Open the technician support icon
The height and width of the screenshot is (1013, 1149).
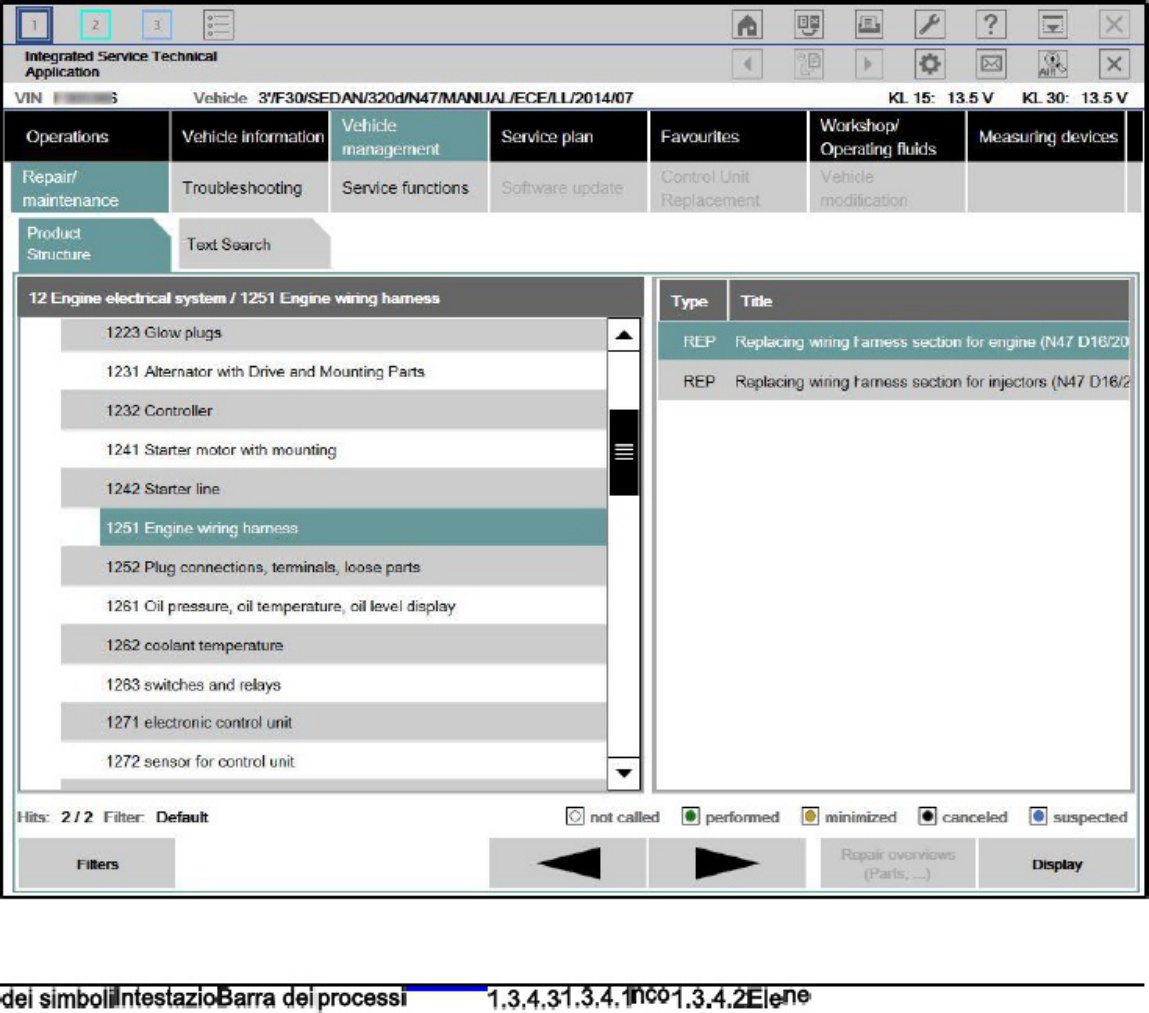[1052, 65]
